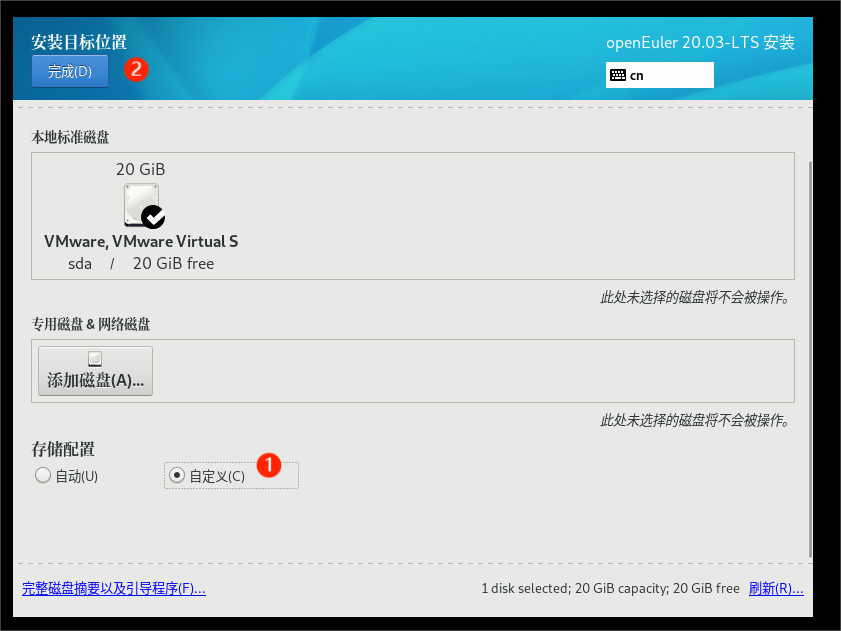Click the 刷新(R)... refresh link
Image resolution: width=841 pixels, height=631 pixels.
click(775, 589)
